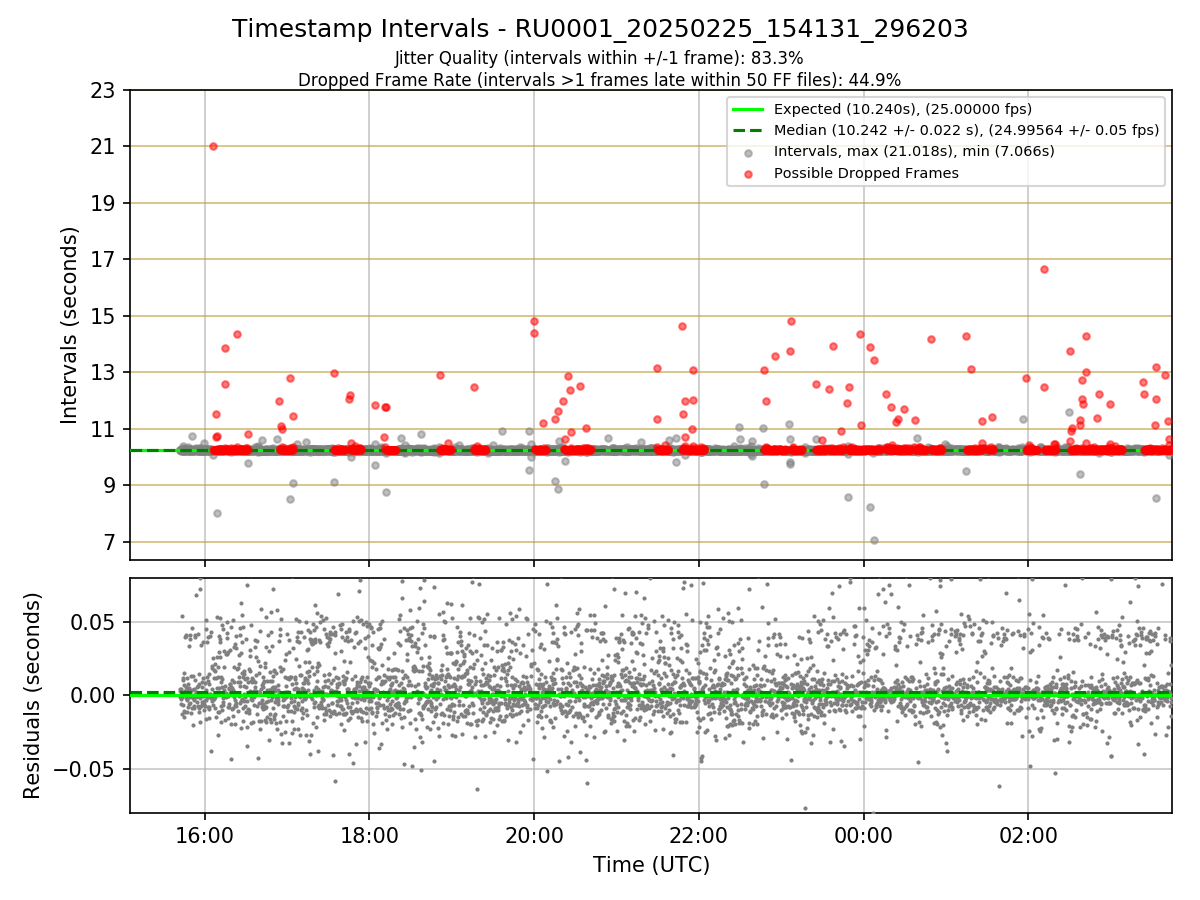Click the 20:00 x-axis tick label
This screenshot has width=1200, height=900.
tap(534, 835)
